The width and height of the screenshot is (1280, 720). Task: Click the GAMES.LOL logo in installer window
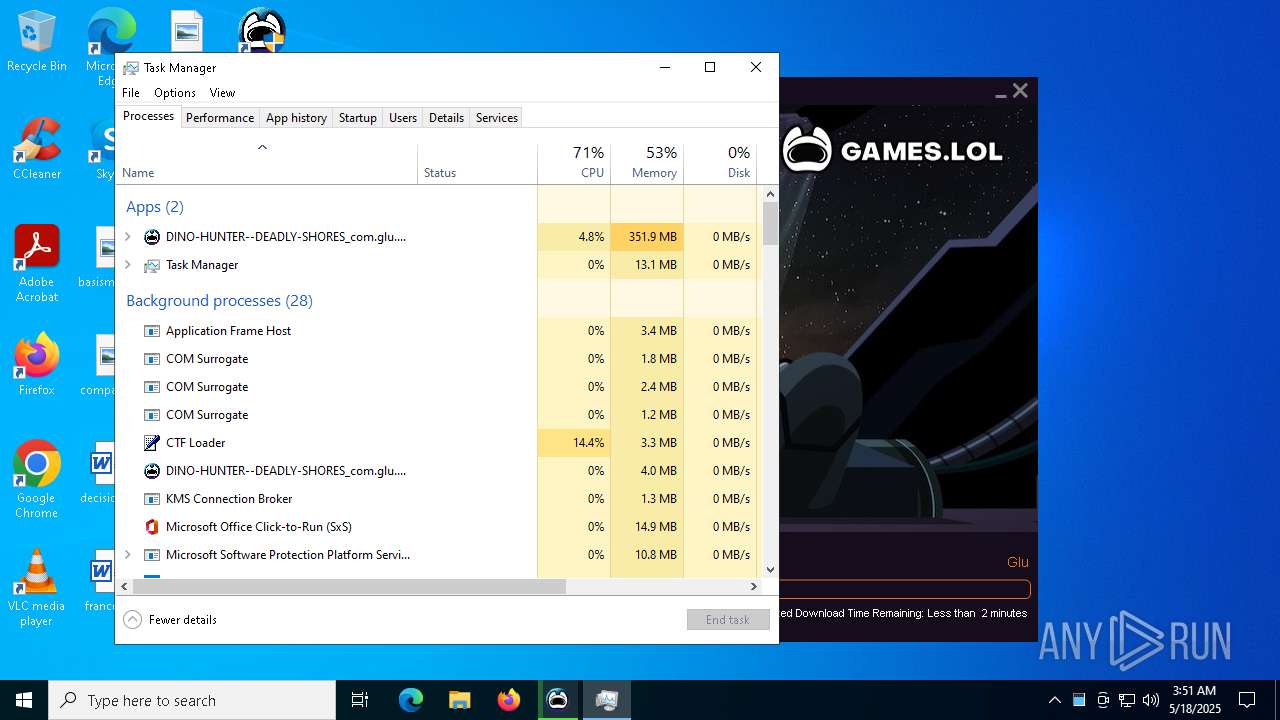(892, 151)
